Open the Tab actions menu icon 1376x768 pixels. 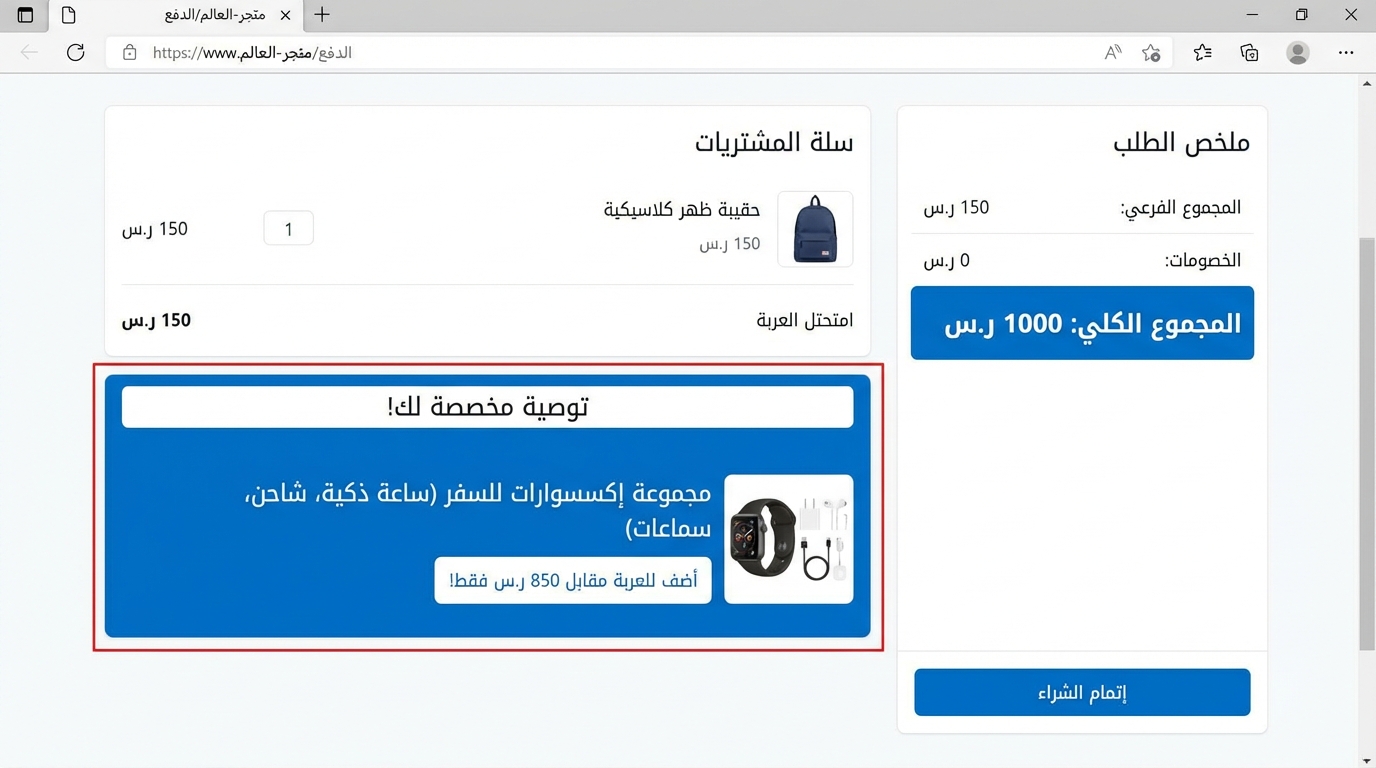point(24,15)
